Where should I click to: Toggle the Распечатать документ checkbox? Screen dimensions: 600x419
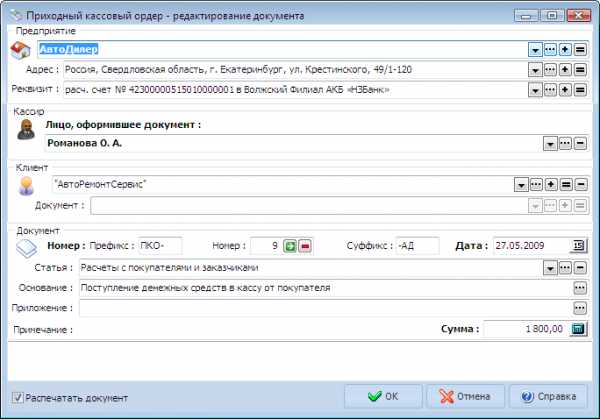(x=17, y=397)
